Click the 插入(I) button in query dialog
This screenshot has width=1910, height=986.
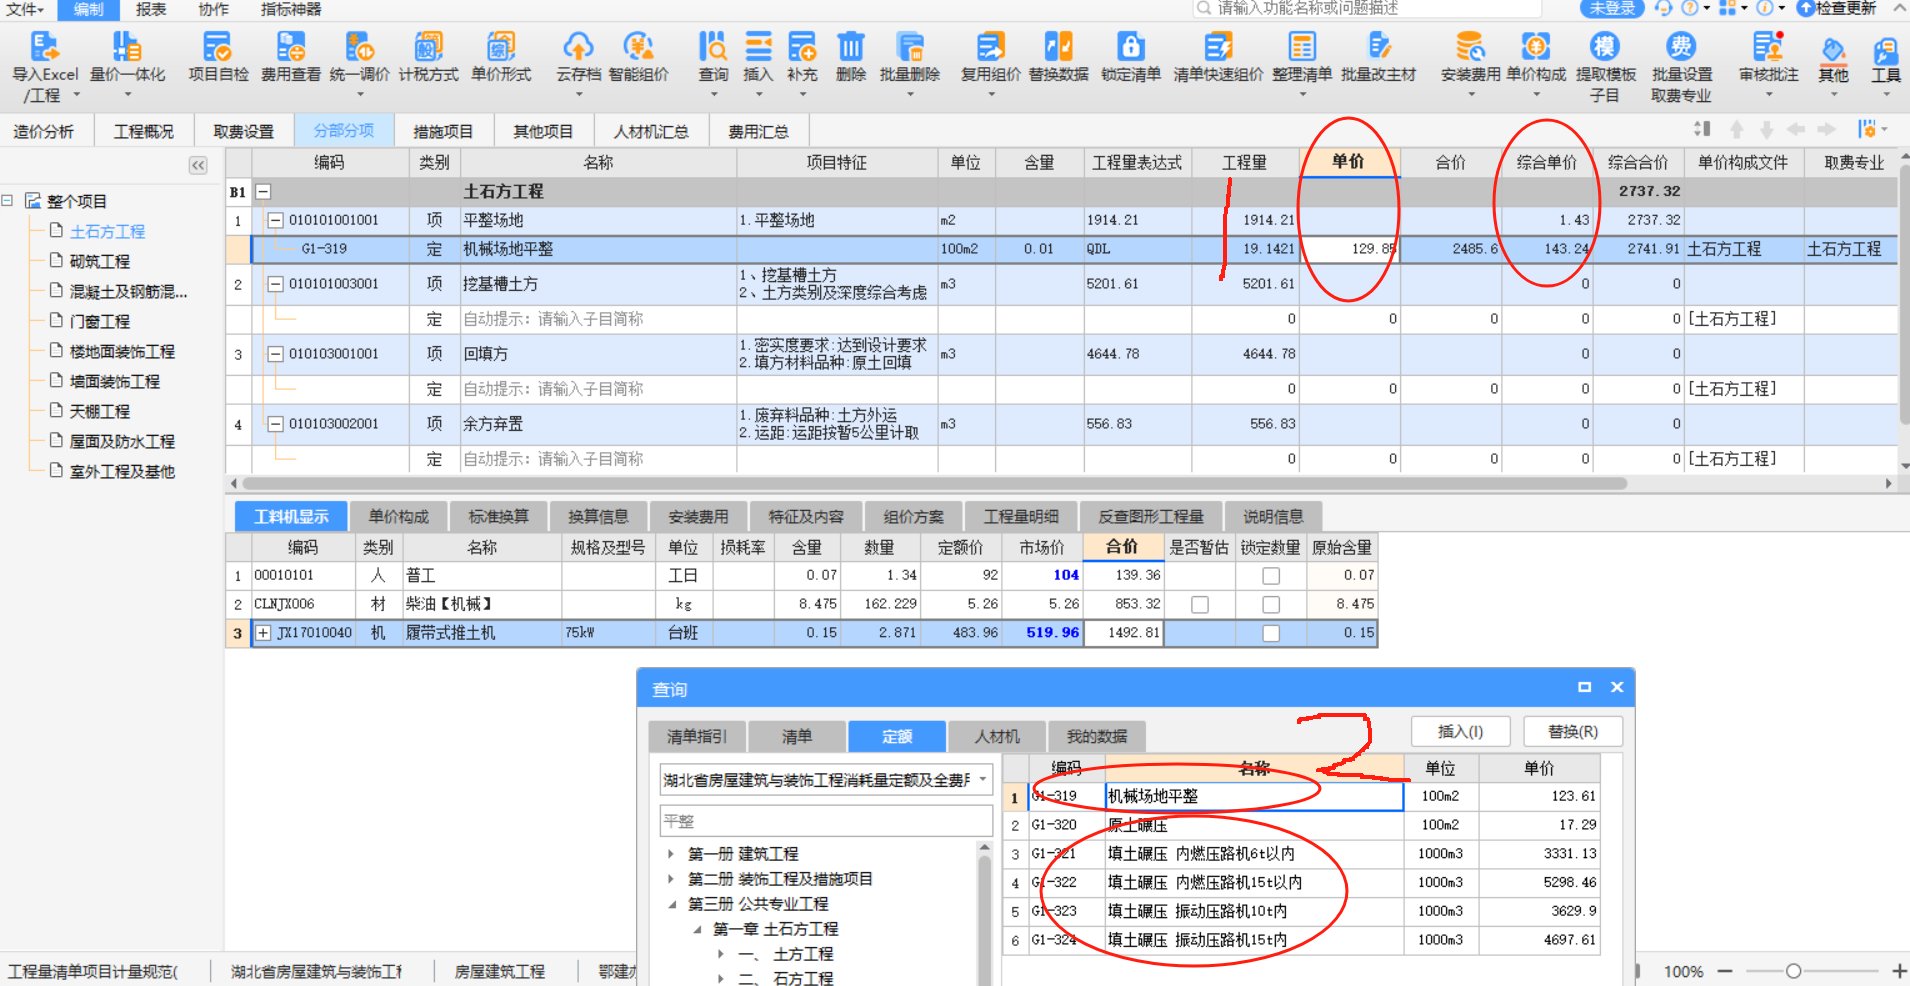point(1460,732)
